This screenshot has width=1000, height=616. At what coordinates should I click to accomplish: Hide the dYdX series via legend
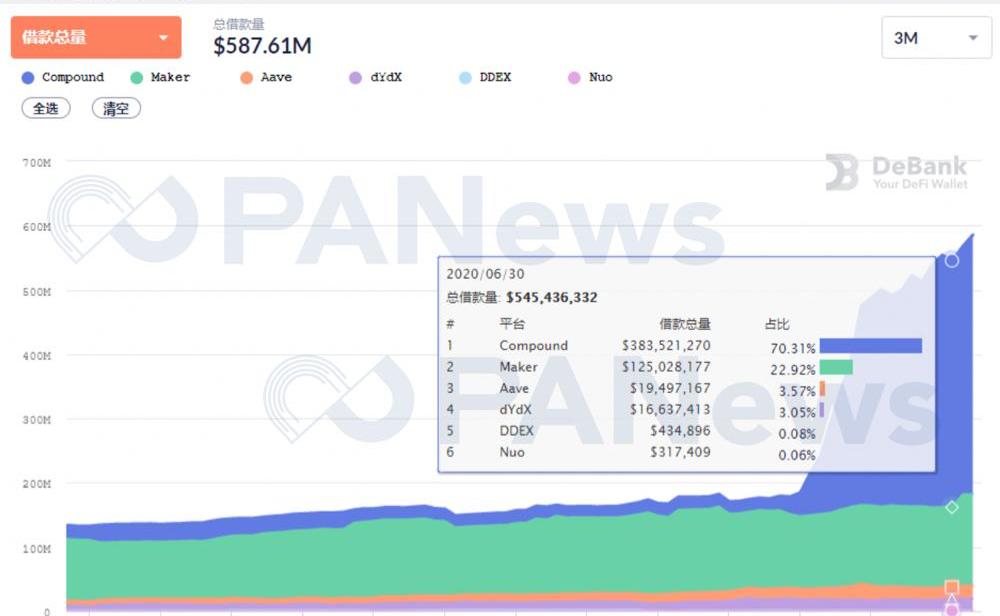click(x=385, y=77)
